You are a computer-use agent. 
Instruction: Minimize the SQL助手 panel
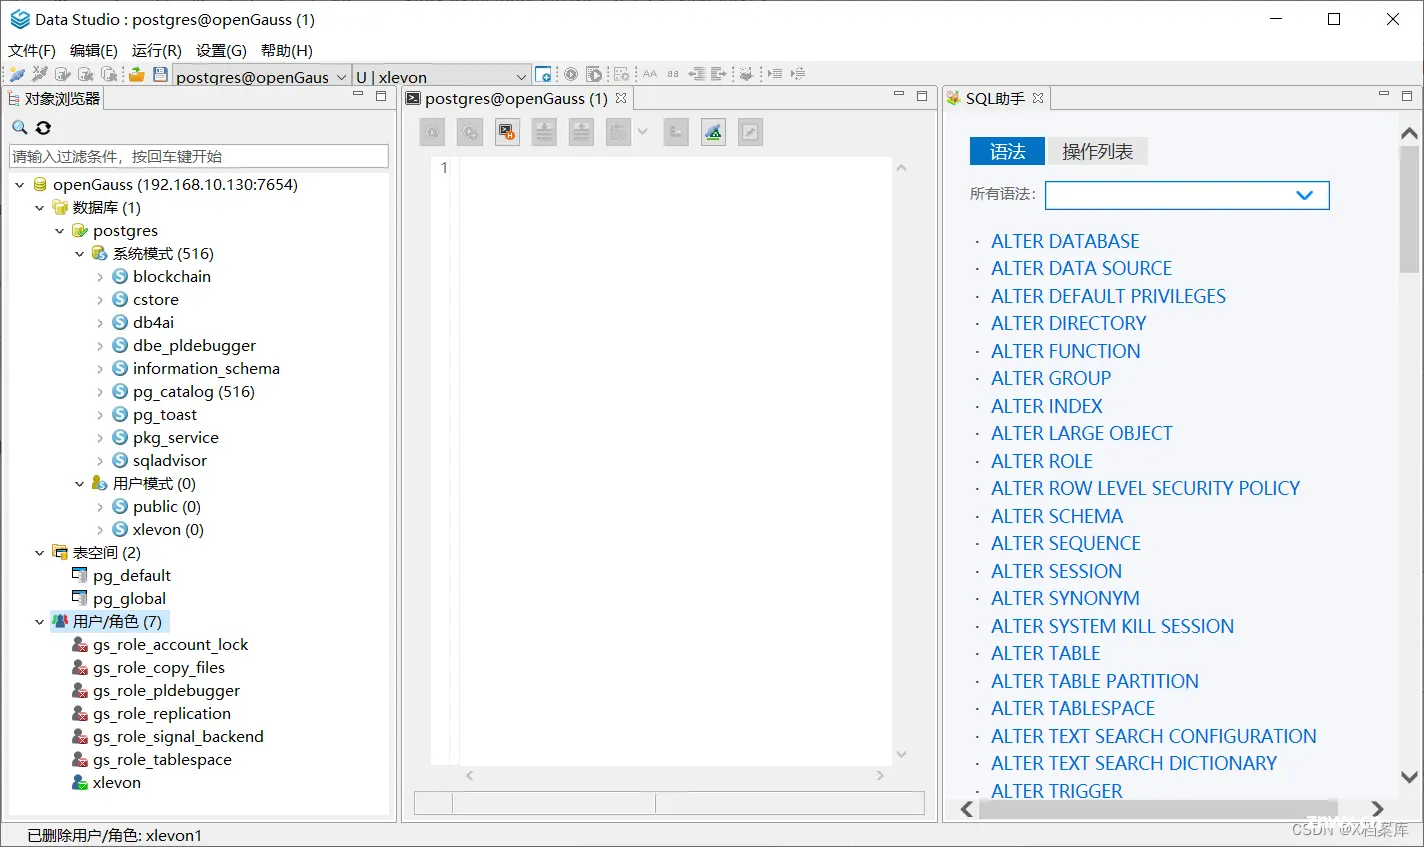pyautogui.click(x=1384, y=95)
